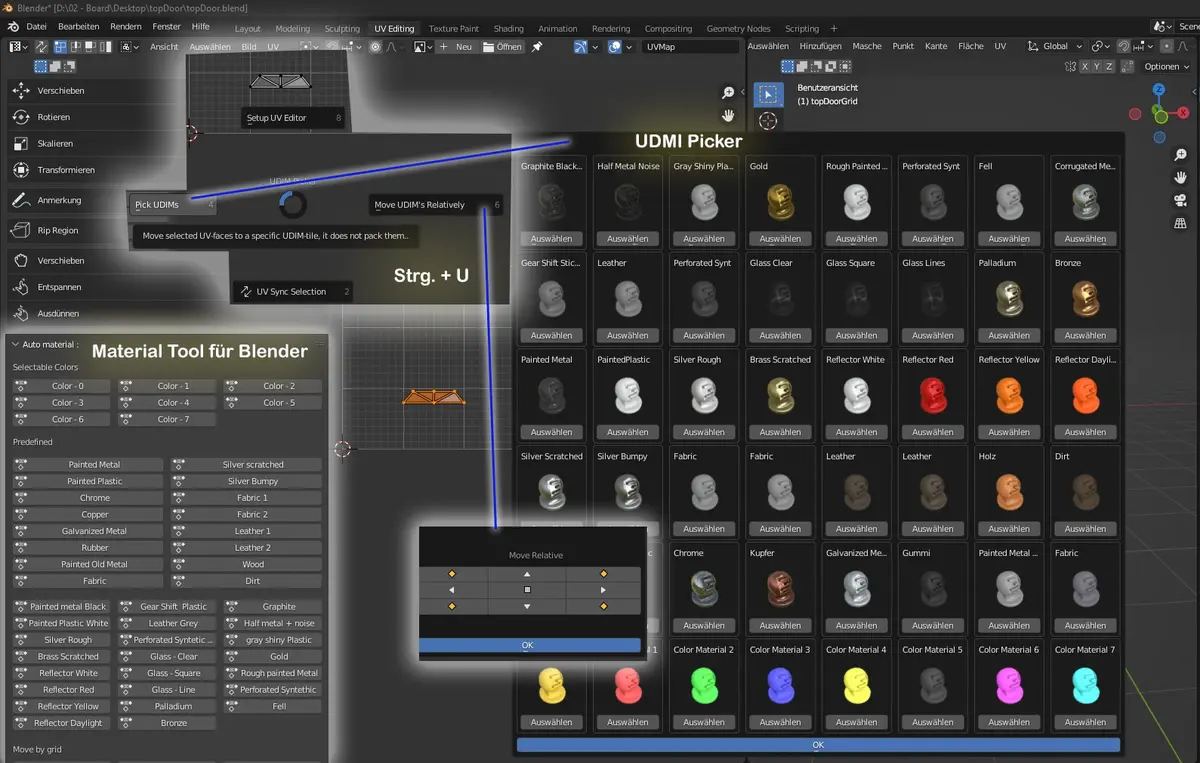Select the Ausdünnen pinch tool

(59, 312)
